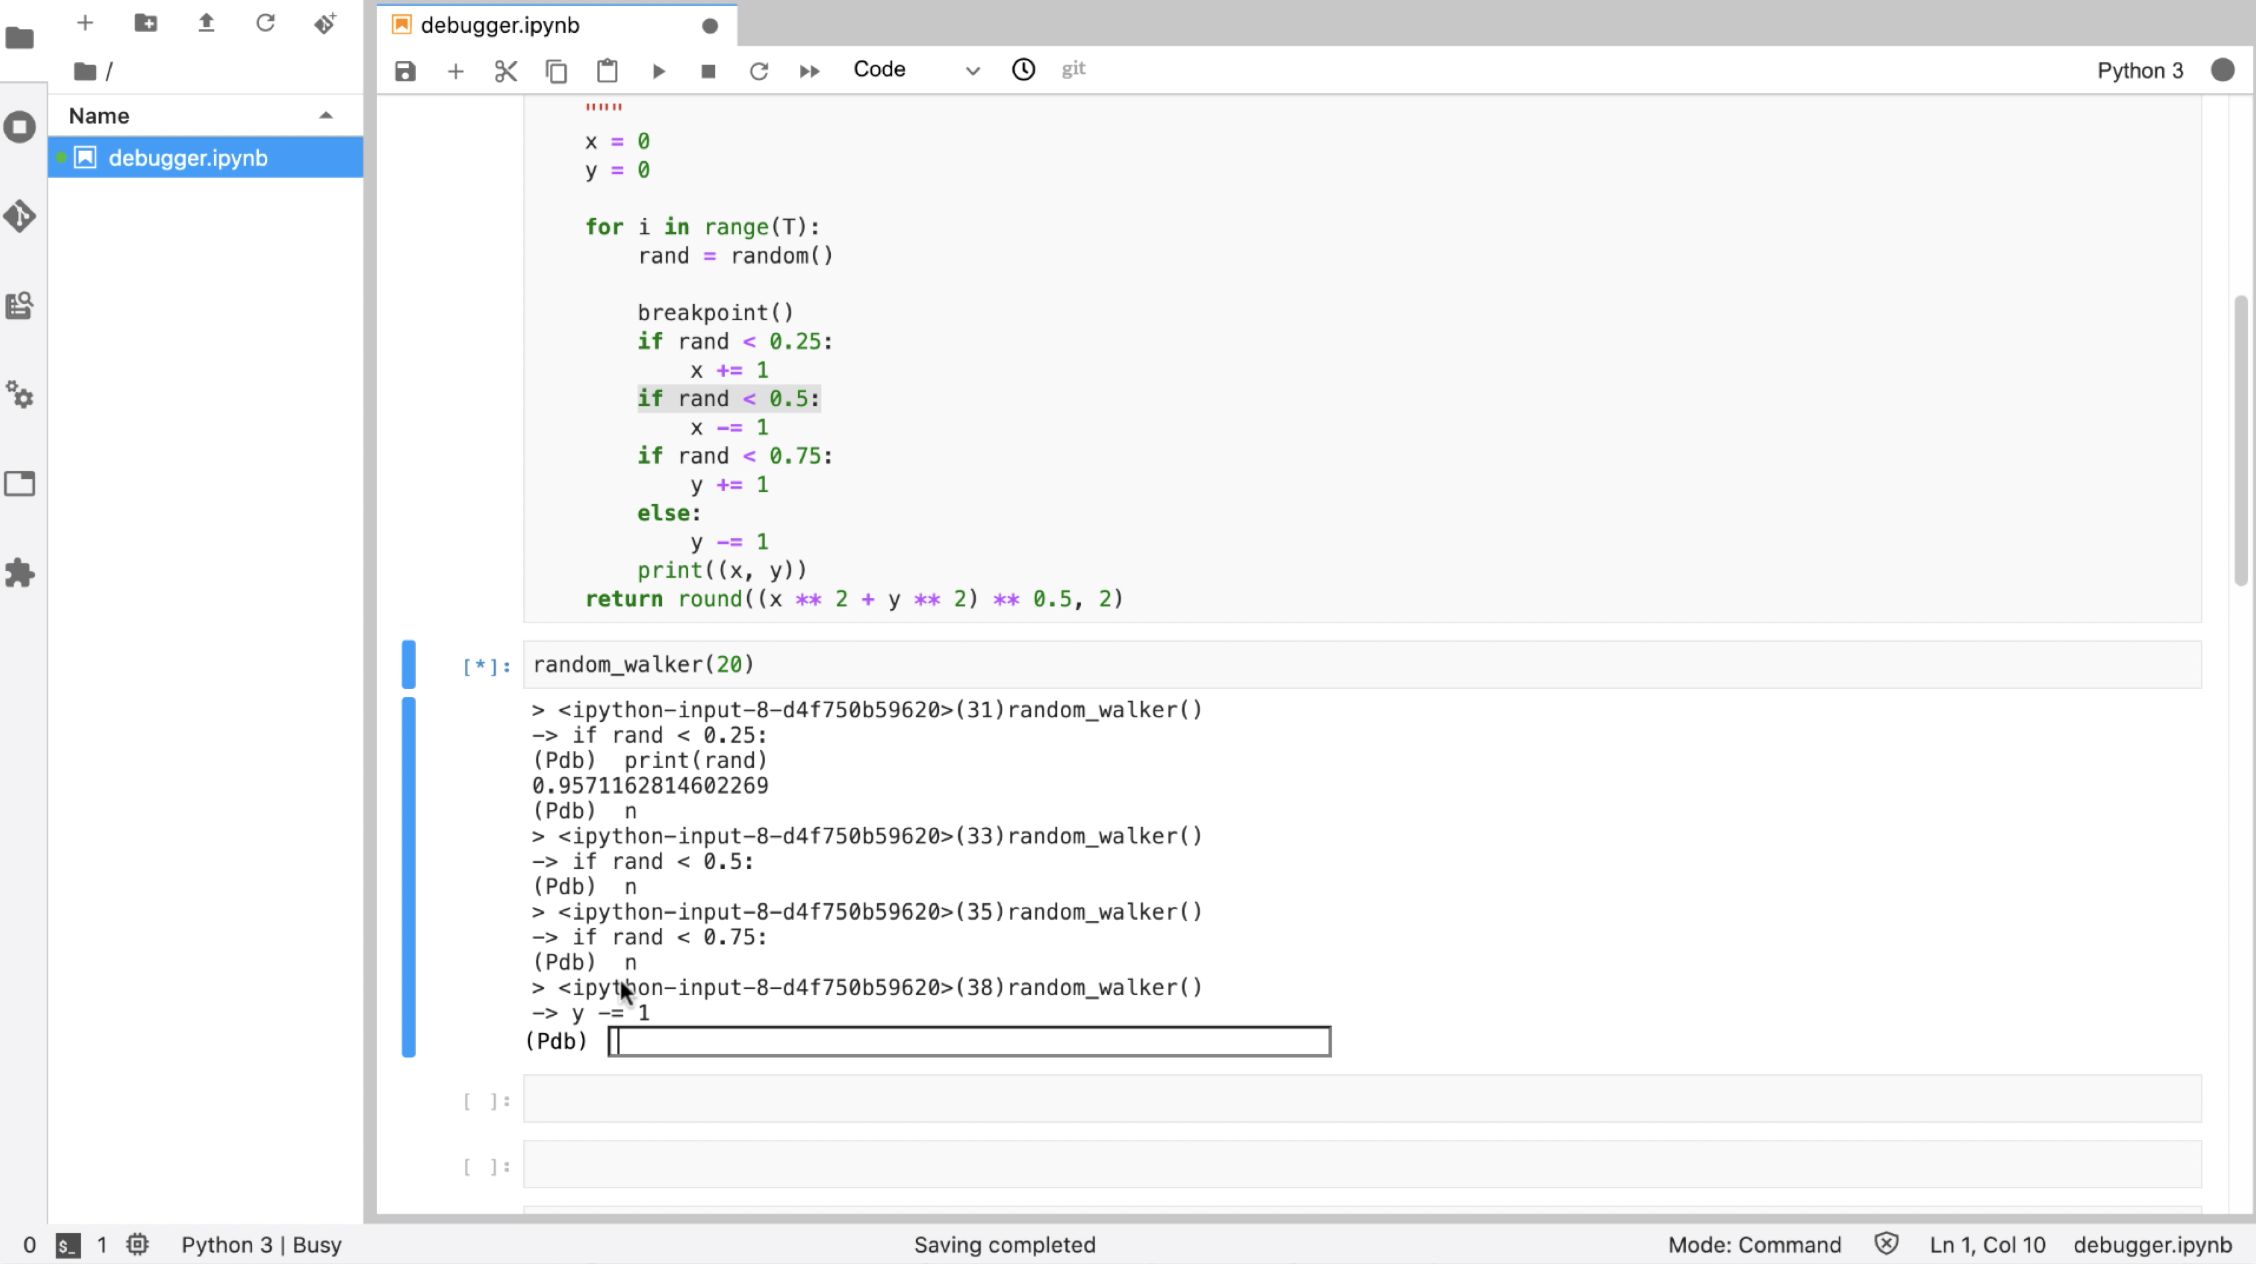
Task: Click the save notebook icon
Action: [x=405, y=71]
